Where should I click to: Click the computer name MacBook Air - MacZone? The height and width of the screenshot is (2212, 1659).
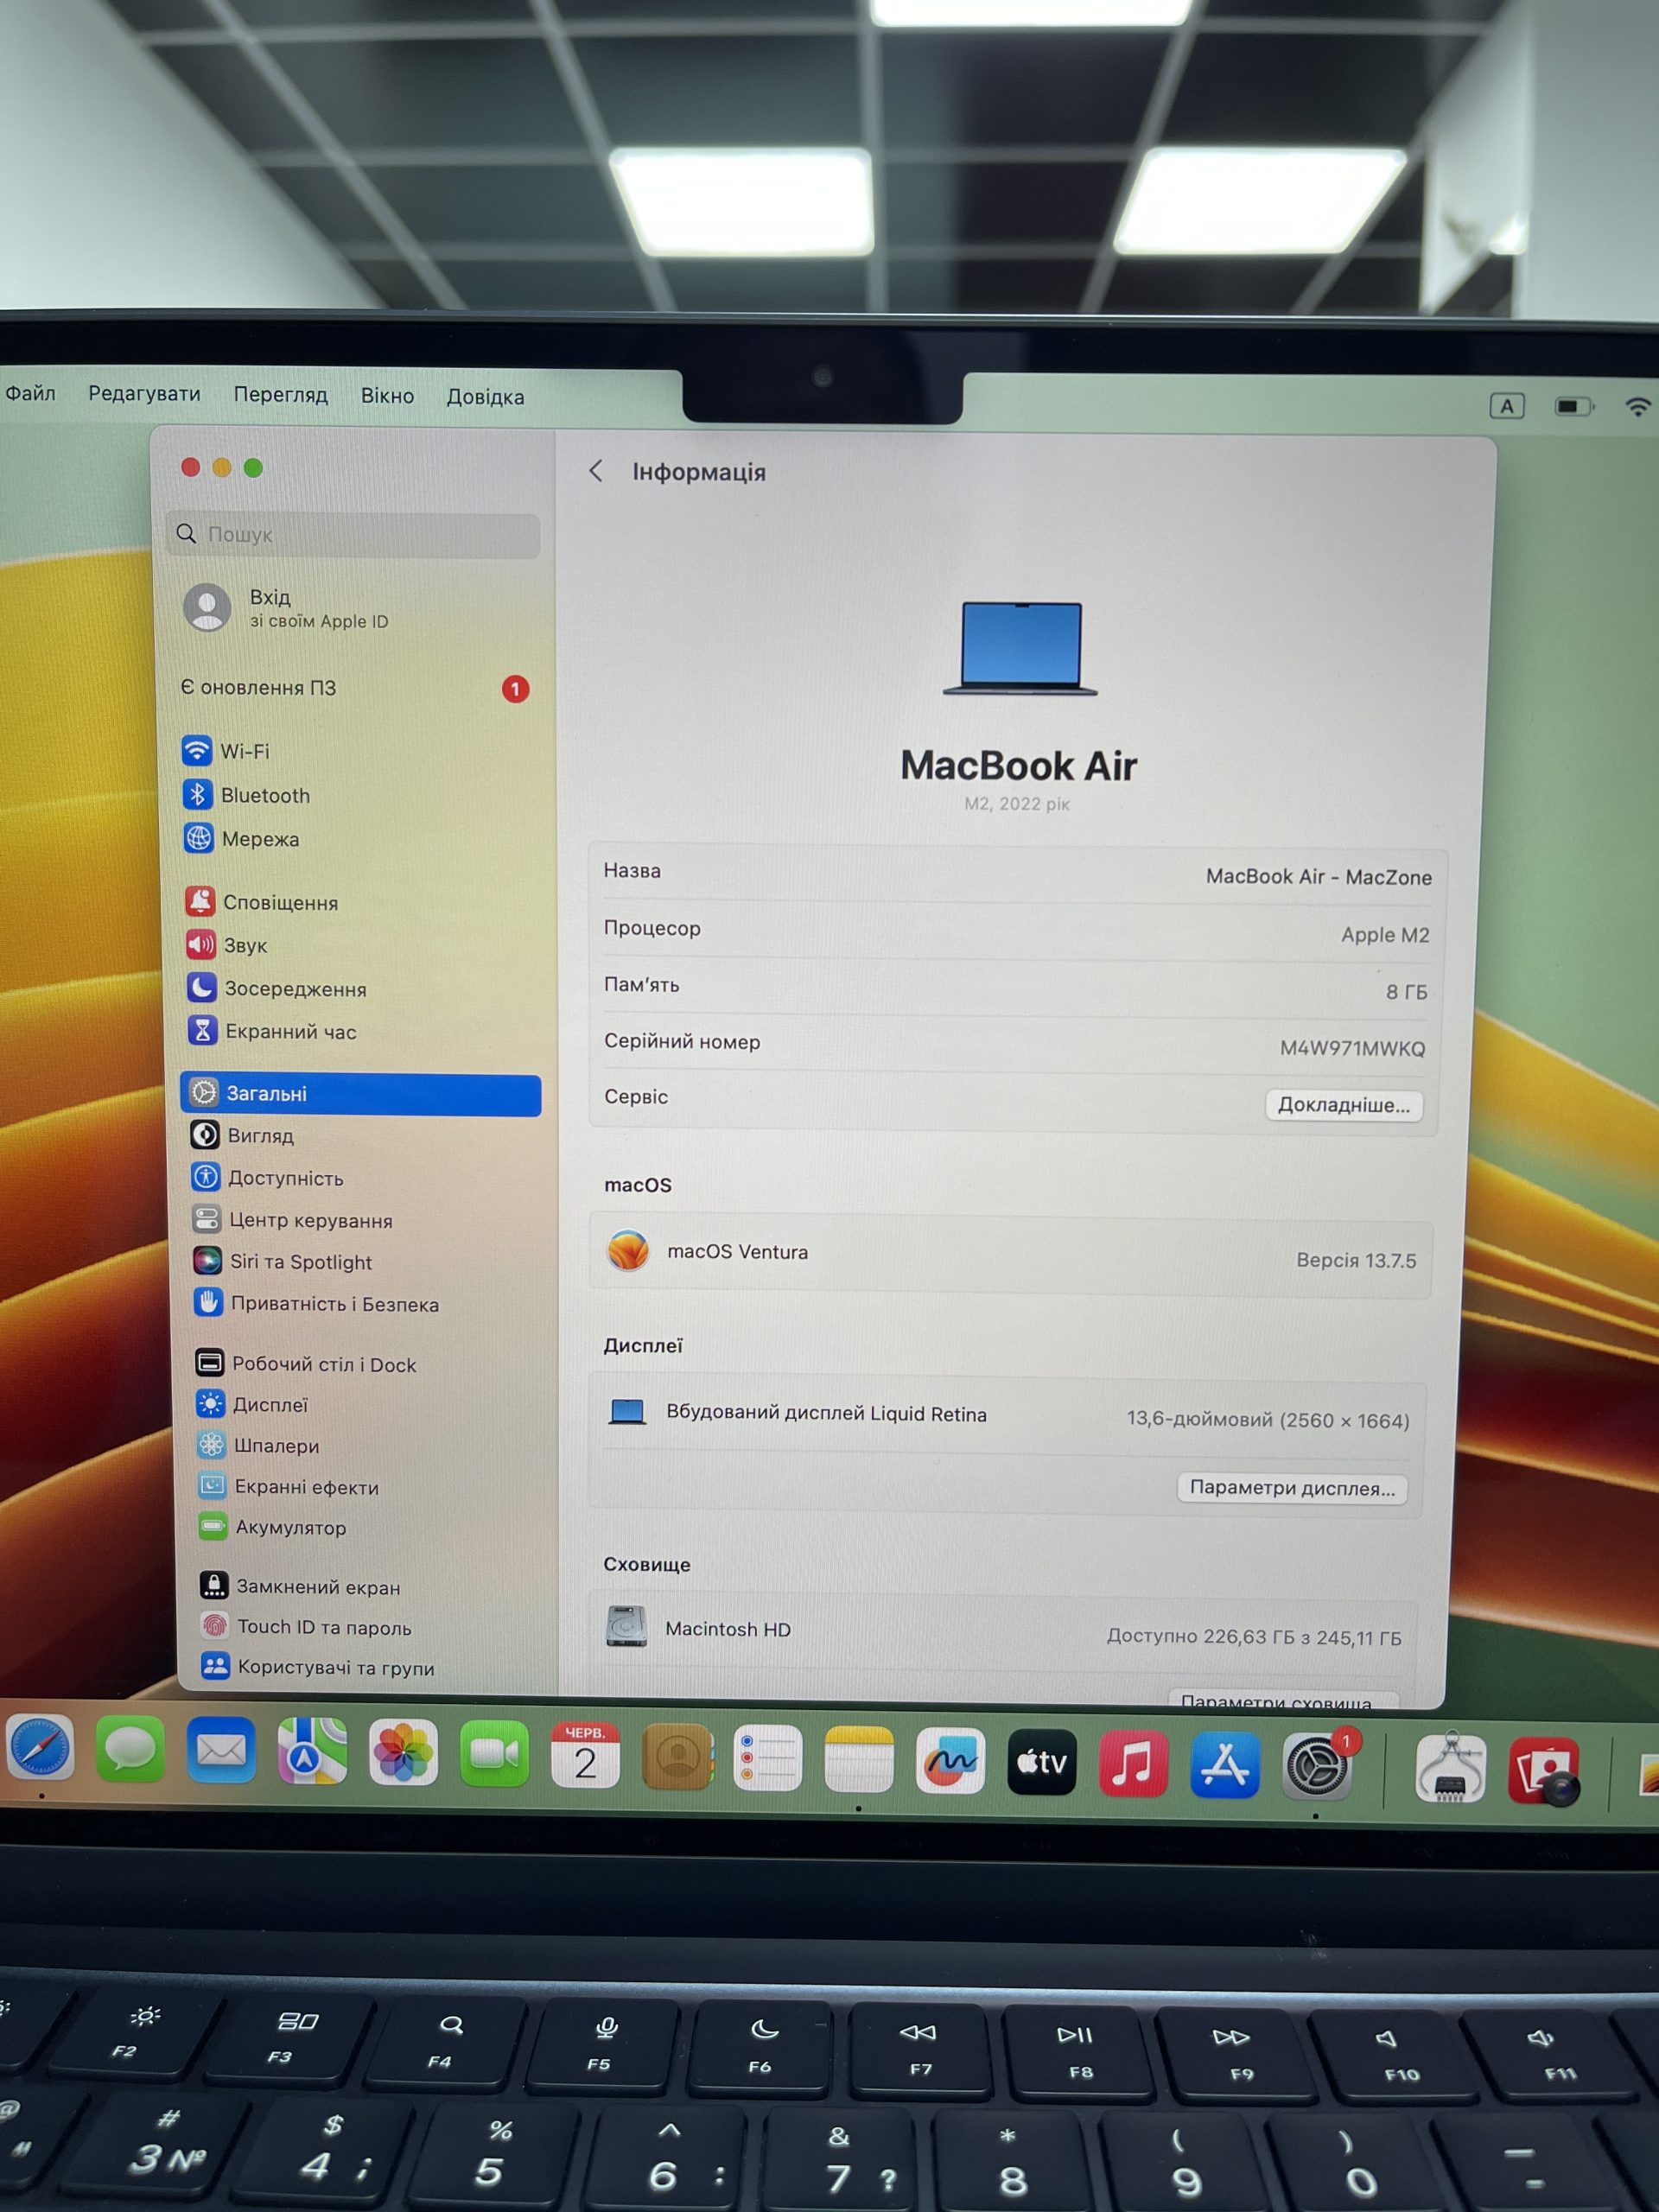[1318, 877]
